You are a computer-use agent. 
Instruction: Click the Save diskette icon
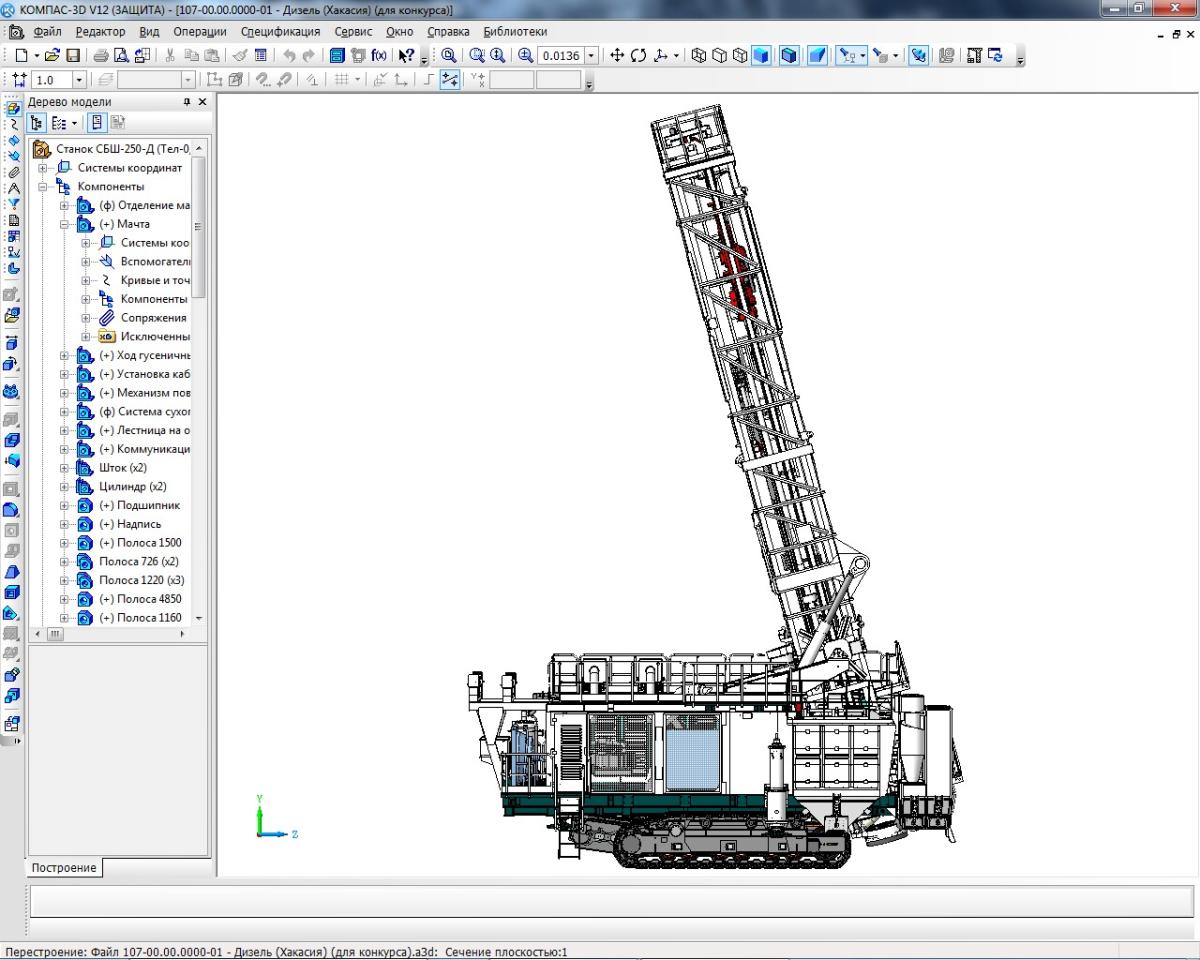click(73, 56)
